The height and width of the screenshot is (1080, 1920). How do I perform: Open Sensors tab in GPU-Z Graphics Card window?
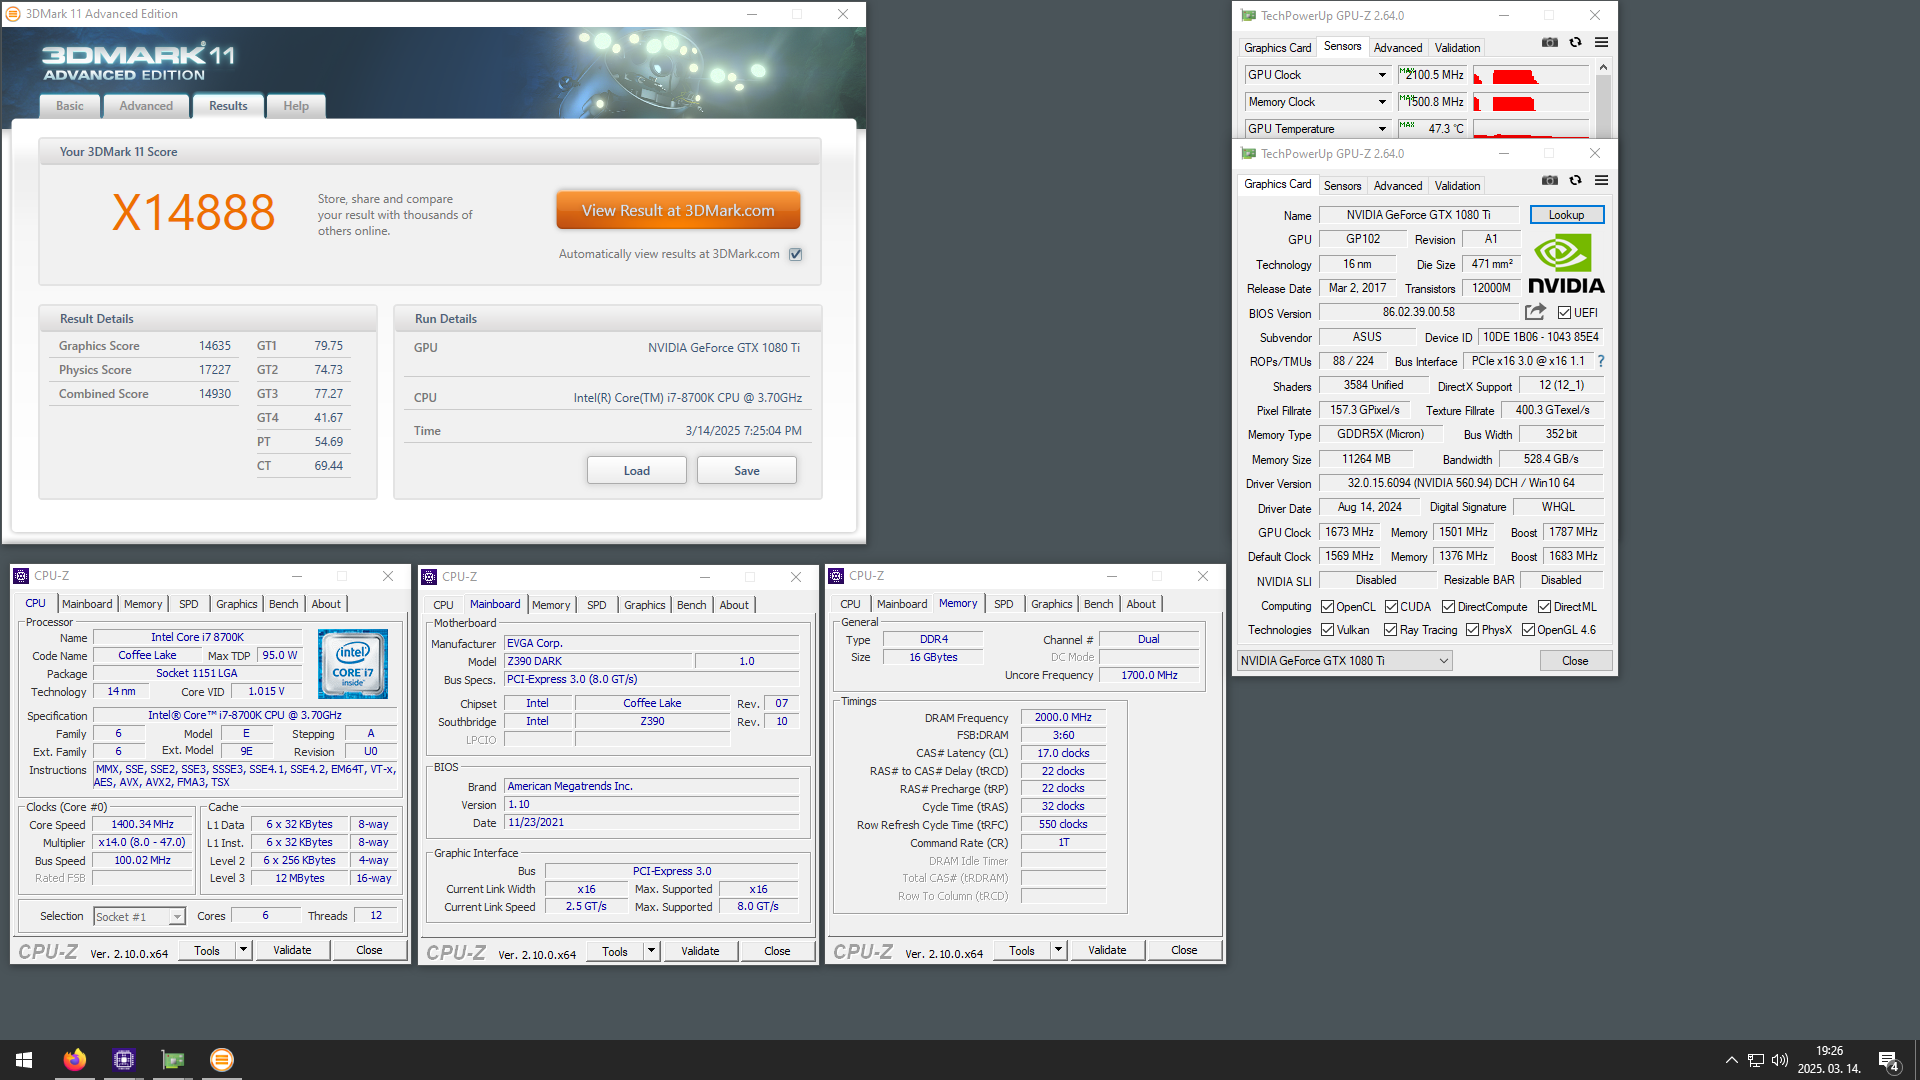tap(1342, 186)
